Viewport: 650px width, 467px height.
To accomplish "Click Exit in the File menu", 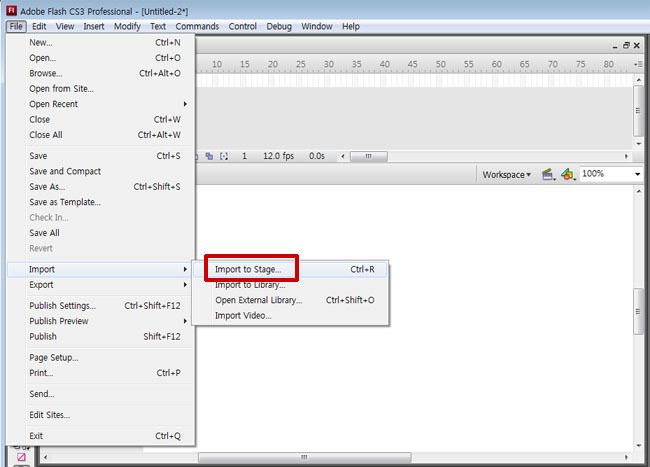I will pos(101,436).
